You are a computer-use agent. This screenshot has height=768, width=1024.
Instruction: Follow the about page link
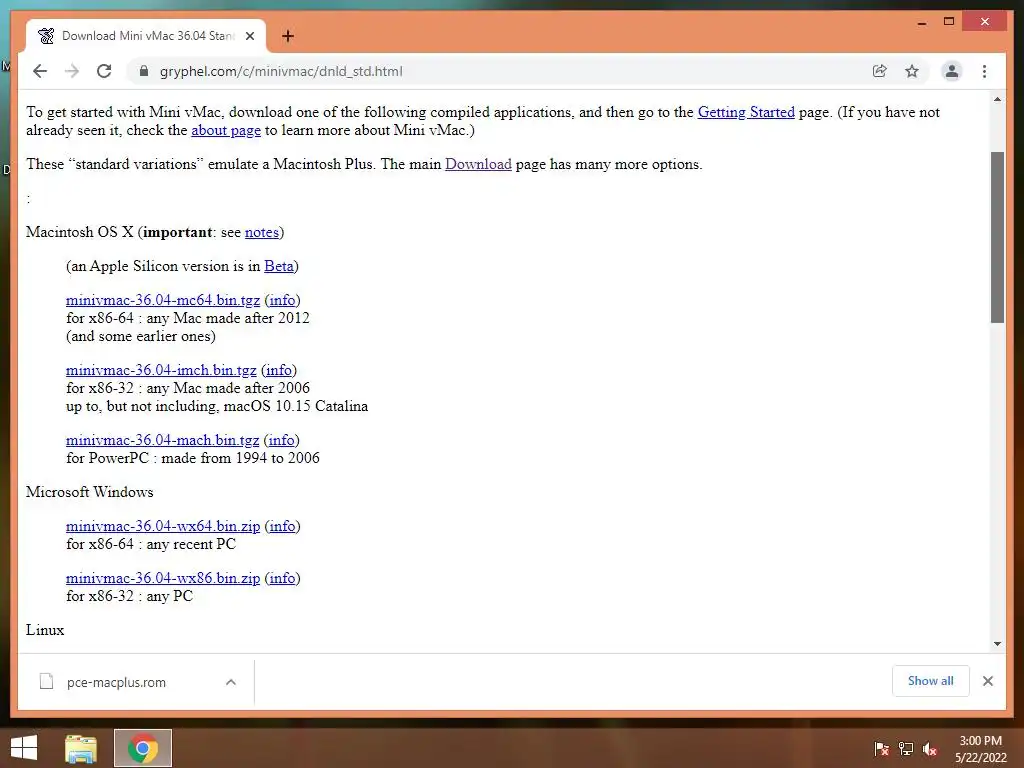click(226, 130)
